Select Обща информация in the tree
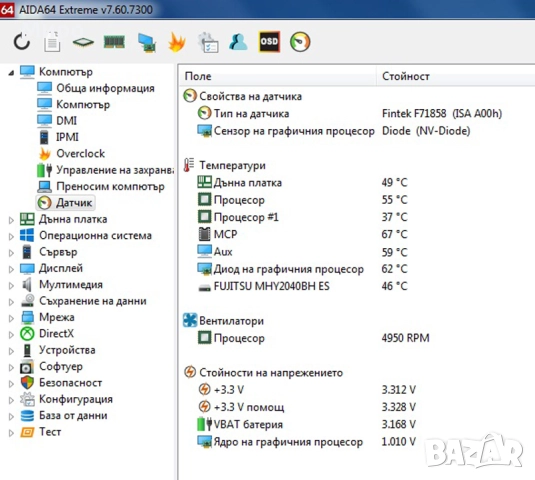This screenshot has height=480, width=535. pos(96,88)
